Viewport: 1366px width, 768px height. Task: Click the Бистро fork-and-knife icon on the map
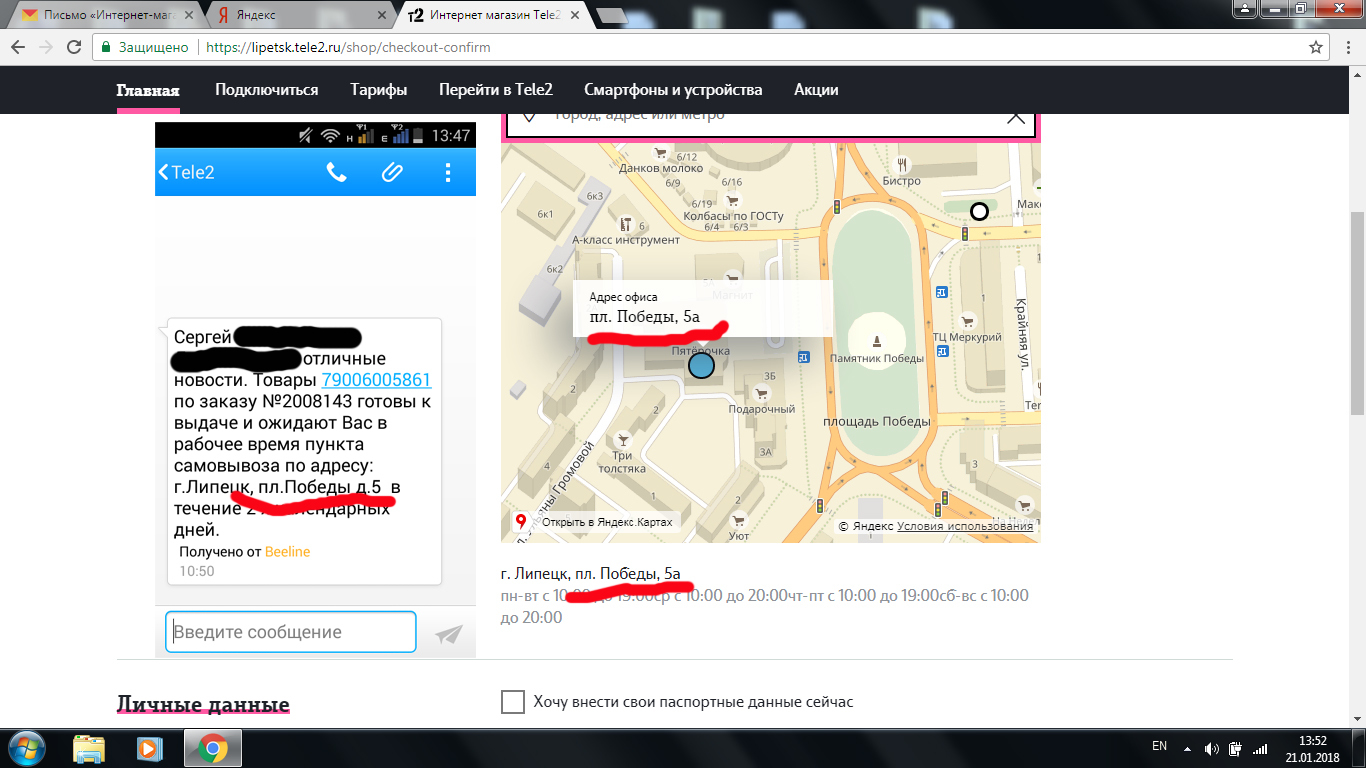pos(901,163)
